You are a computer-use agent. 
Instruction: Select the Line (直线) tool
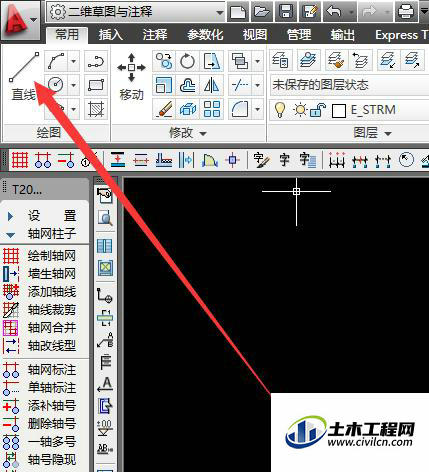pos(23,76)
